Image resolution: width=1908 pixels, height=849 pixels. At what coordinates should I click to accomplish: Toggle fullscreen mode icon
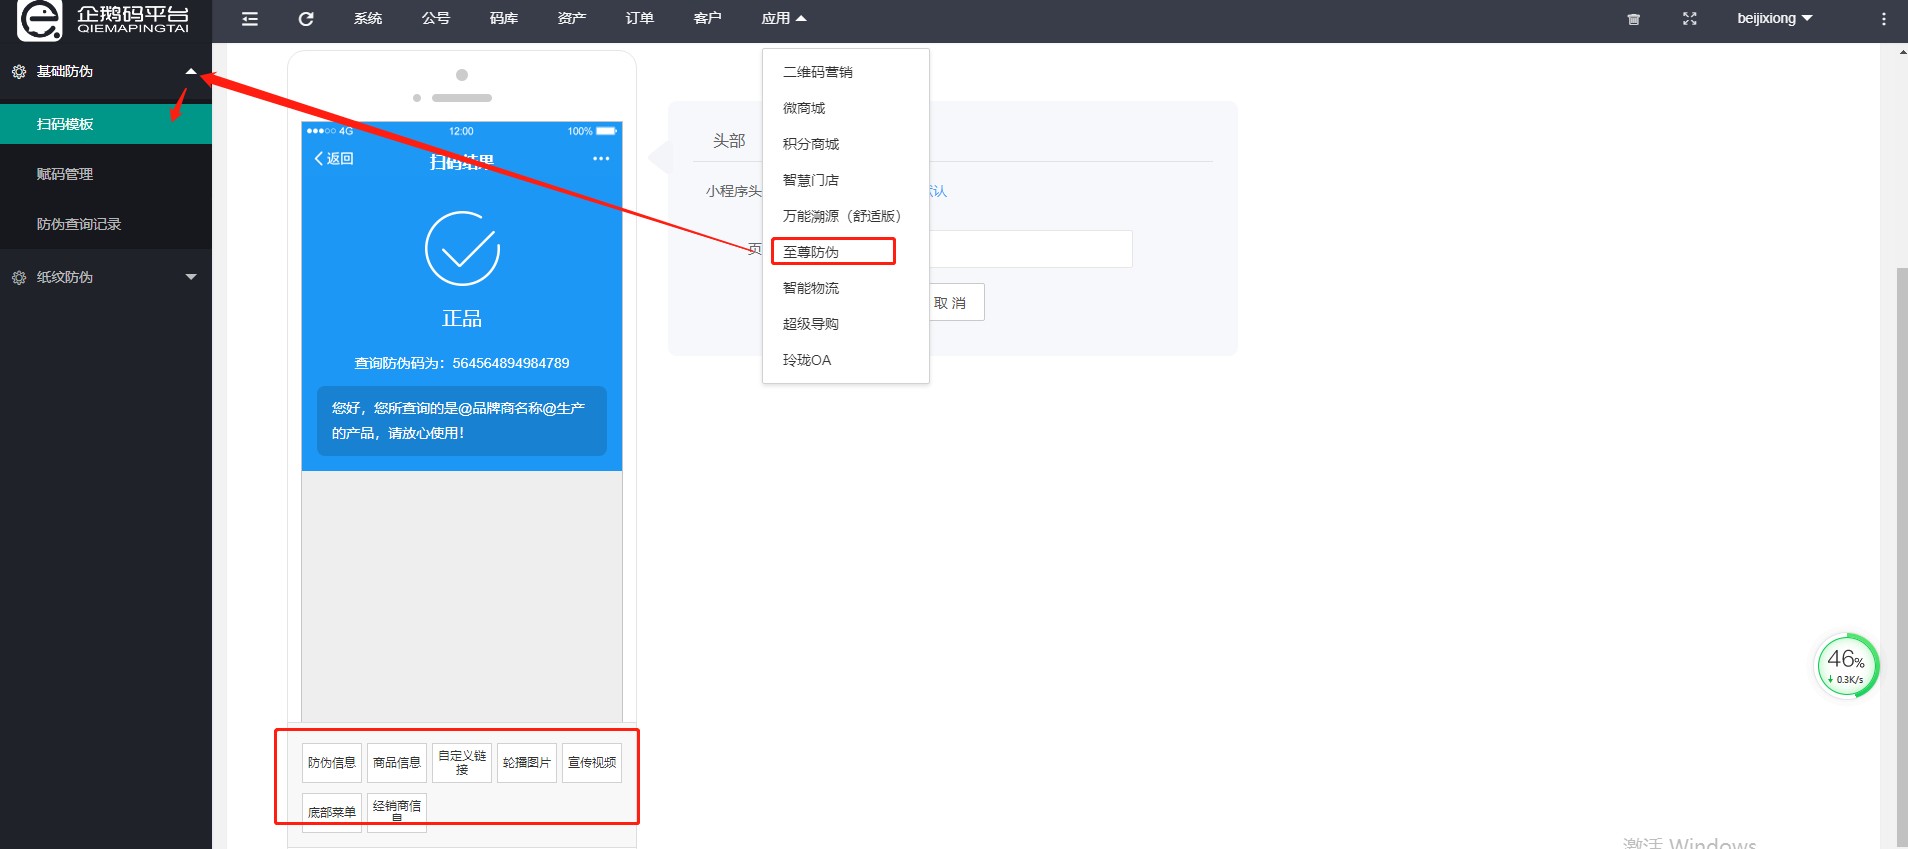point(1689,19)
